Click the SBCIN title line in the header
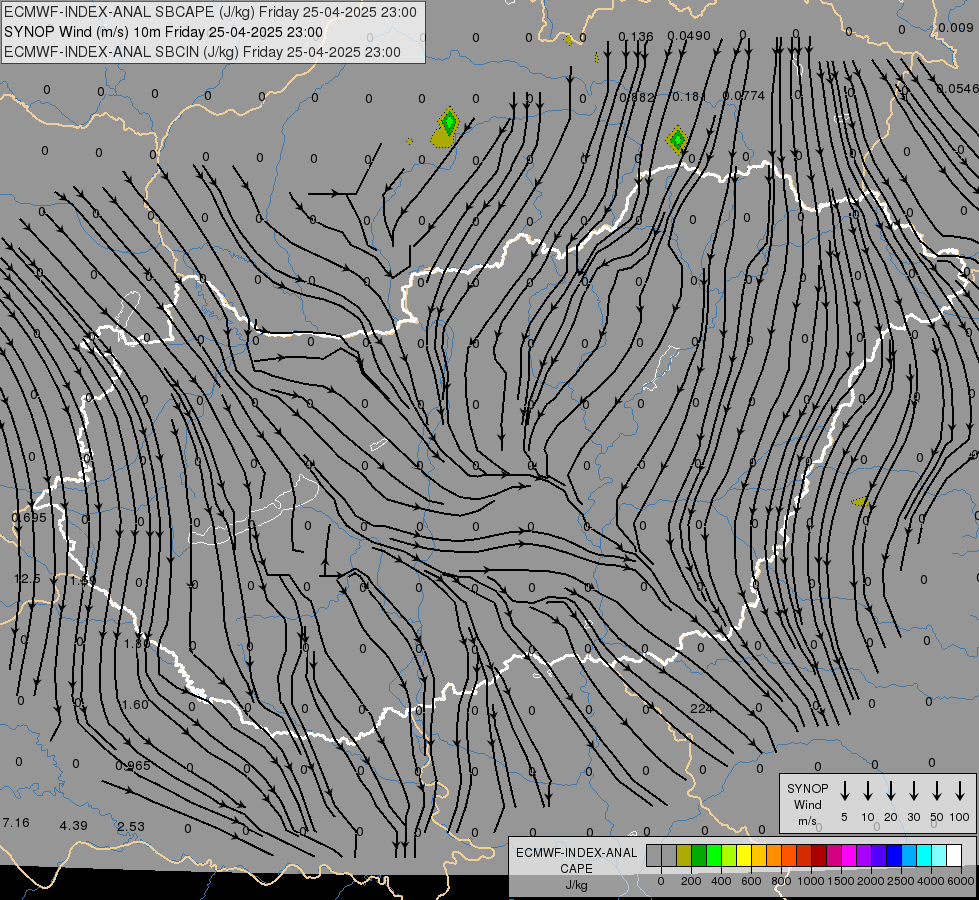This screenshot has width=979, height=900. coord(202,52)
